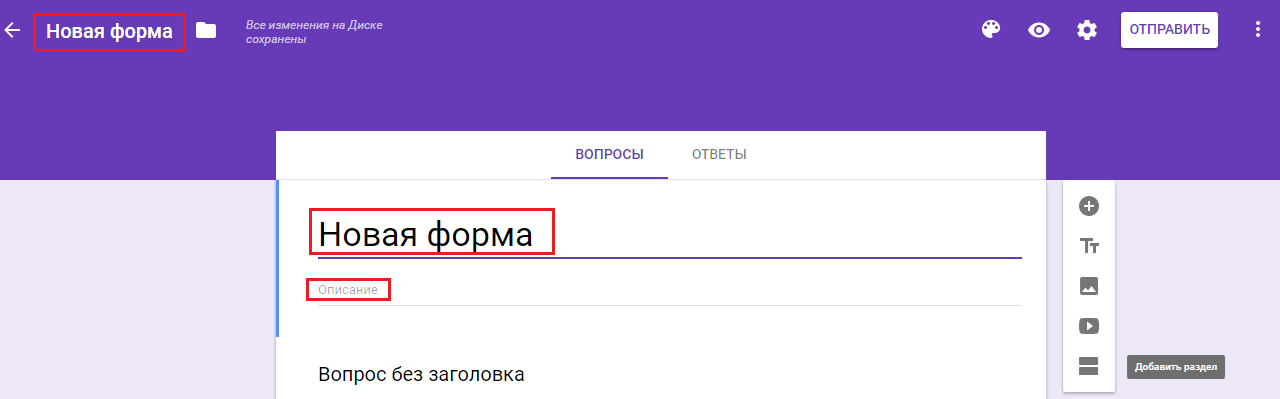The width and height of the screenshot is (1280, 399).
Task: Click the saved-to-Drive status text
Action: 314,31
